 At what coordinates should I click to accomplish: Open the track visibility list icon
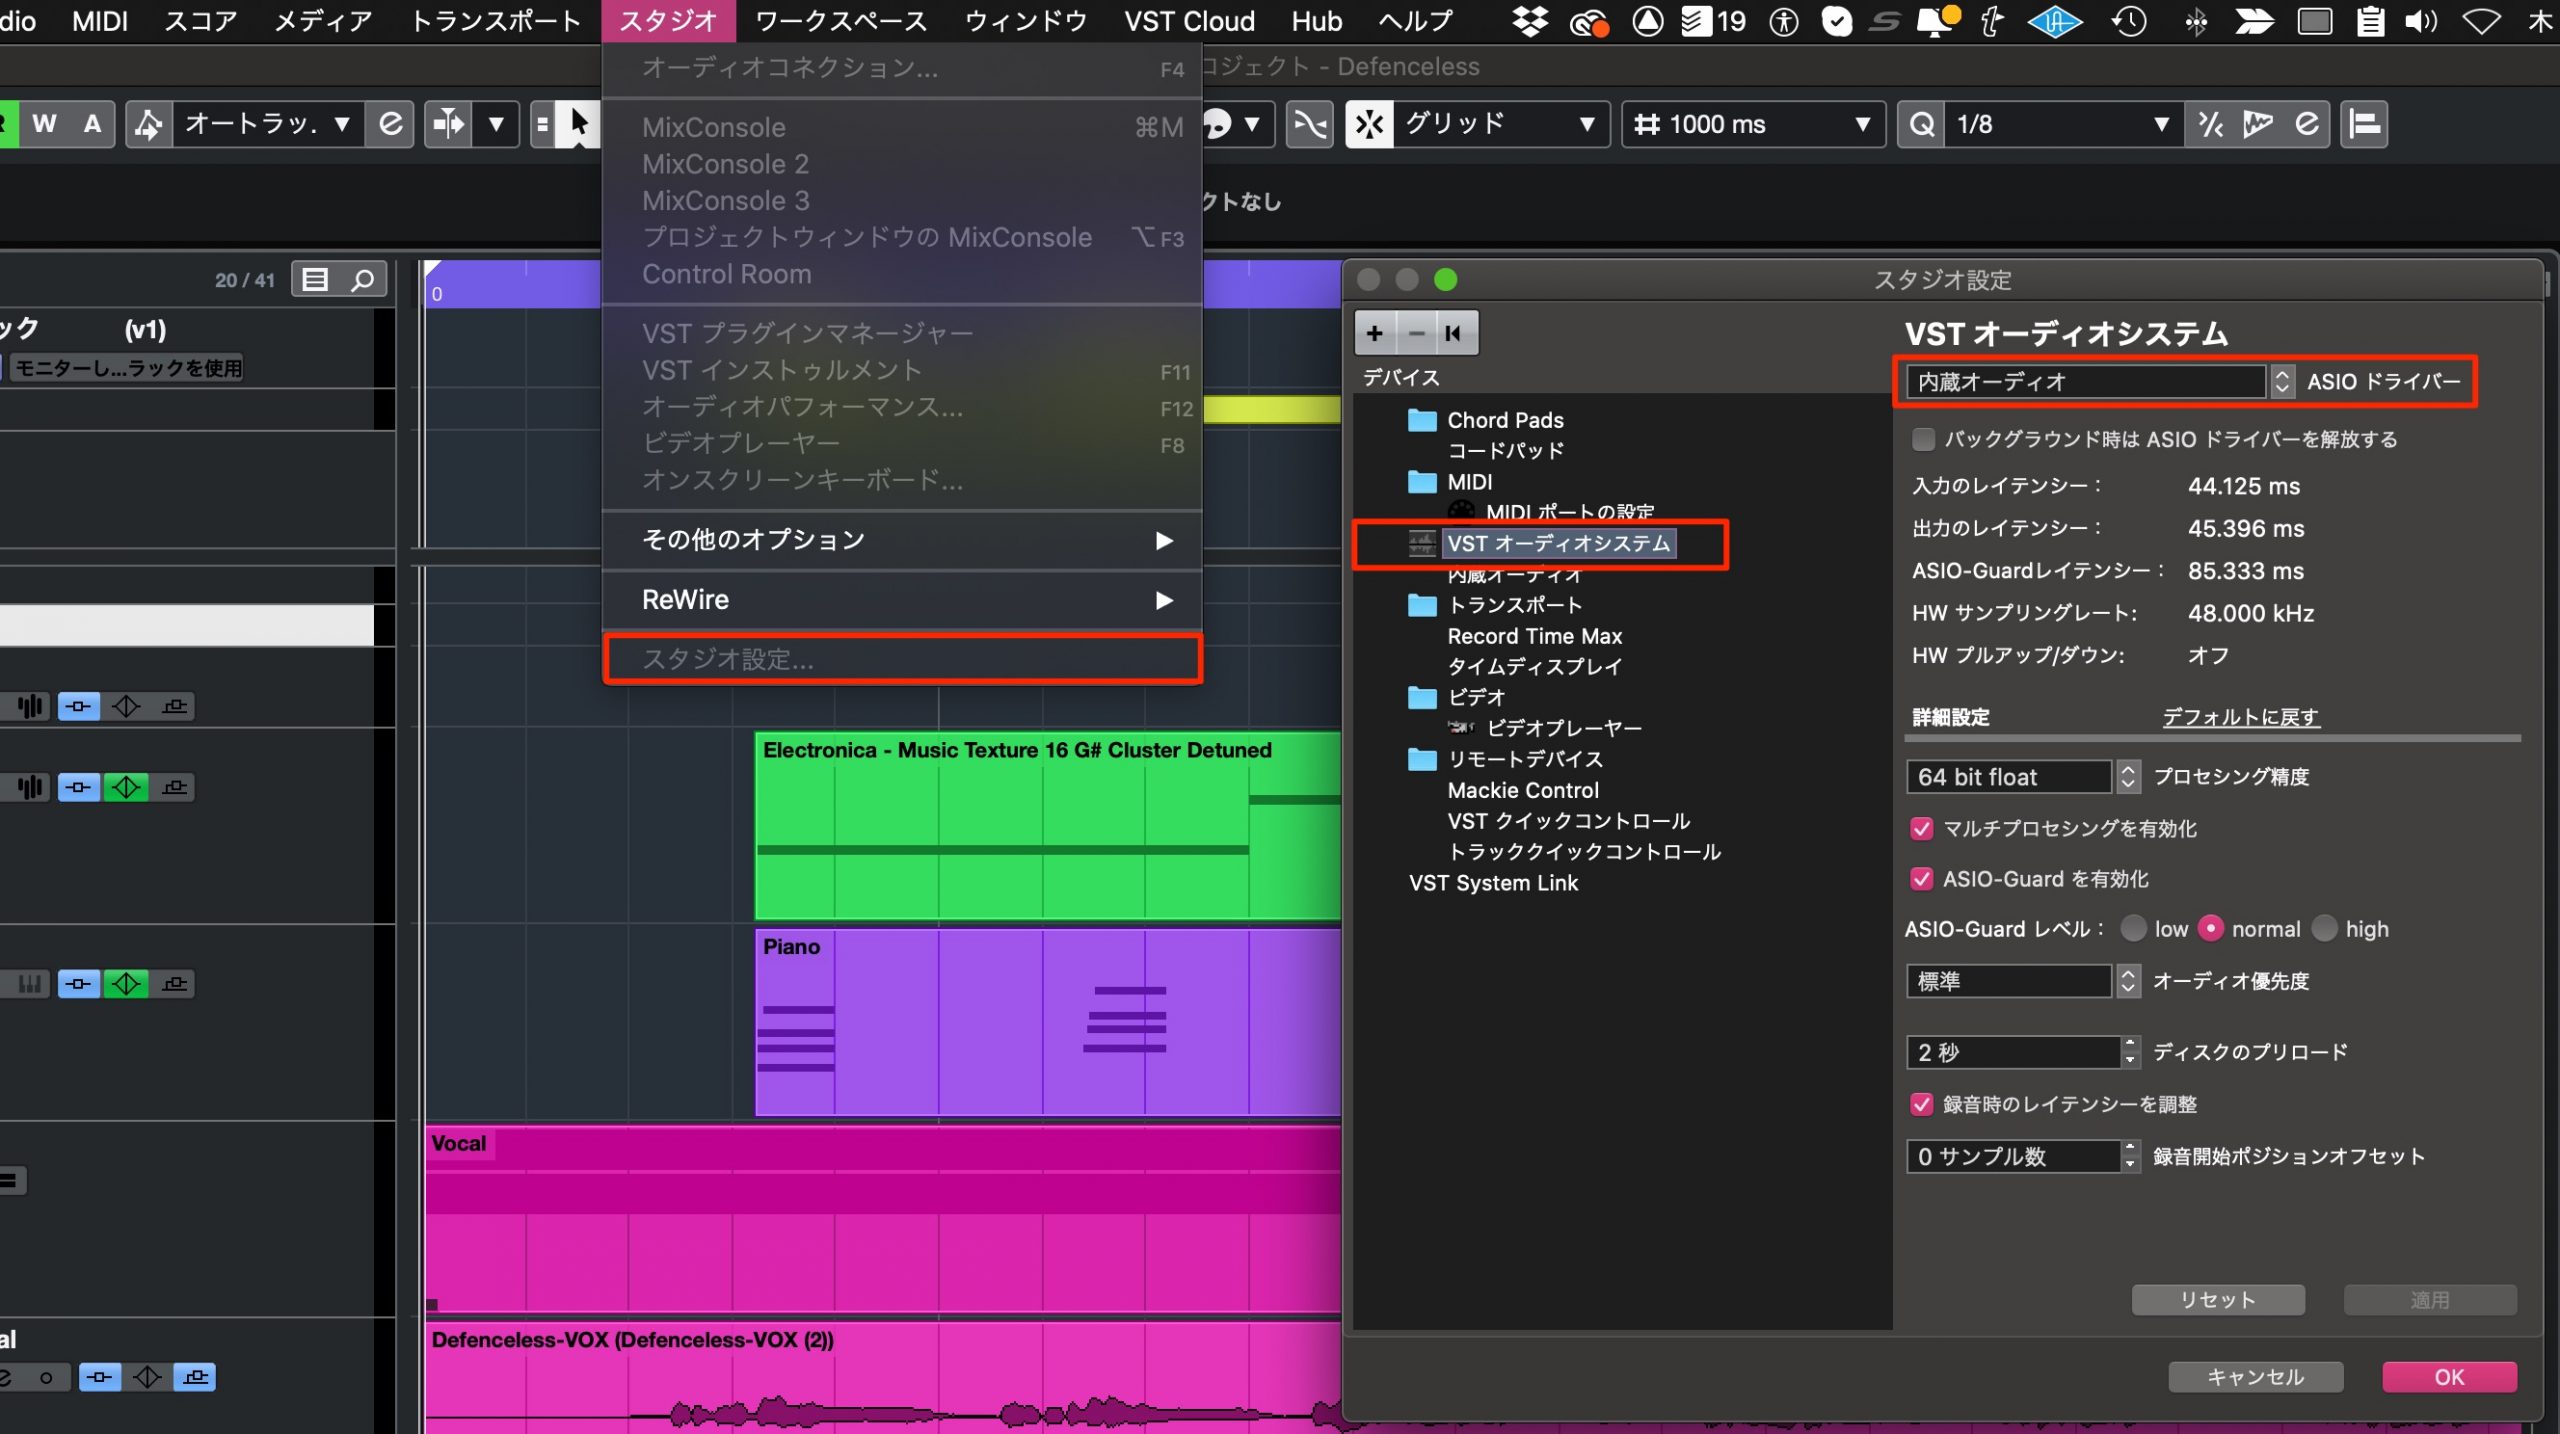point(315,280)
